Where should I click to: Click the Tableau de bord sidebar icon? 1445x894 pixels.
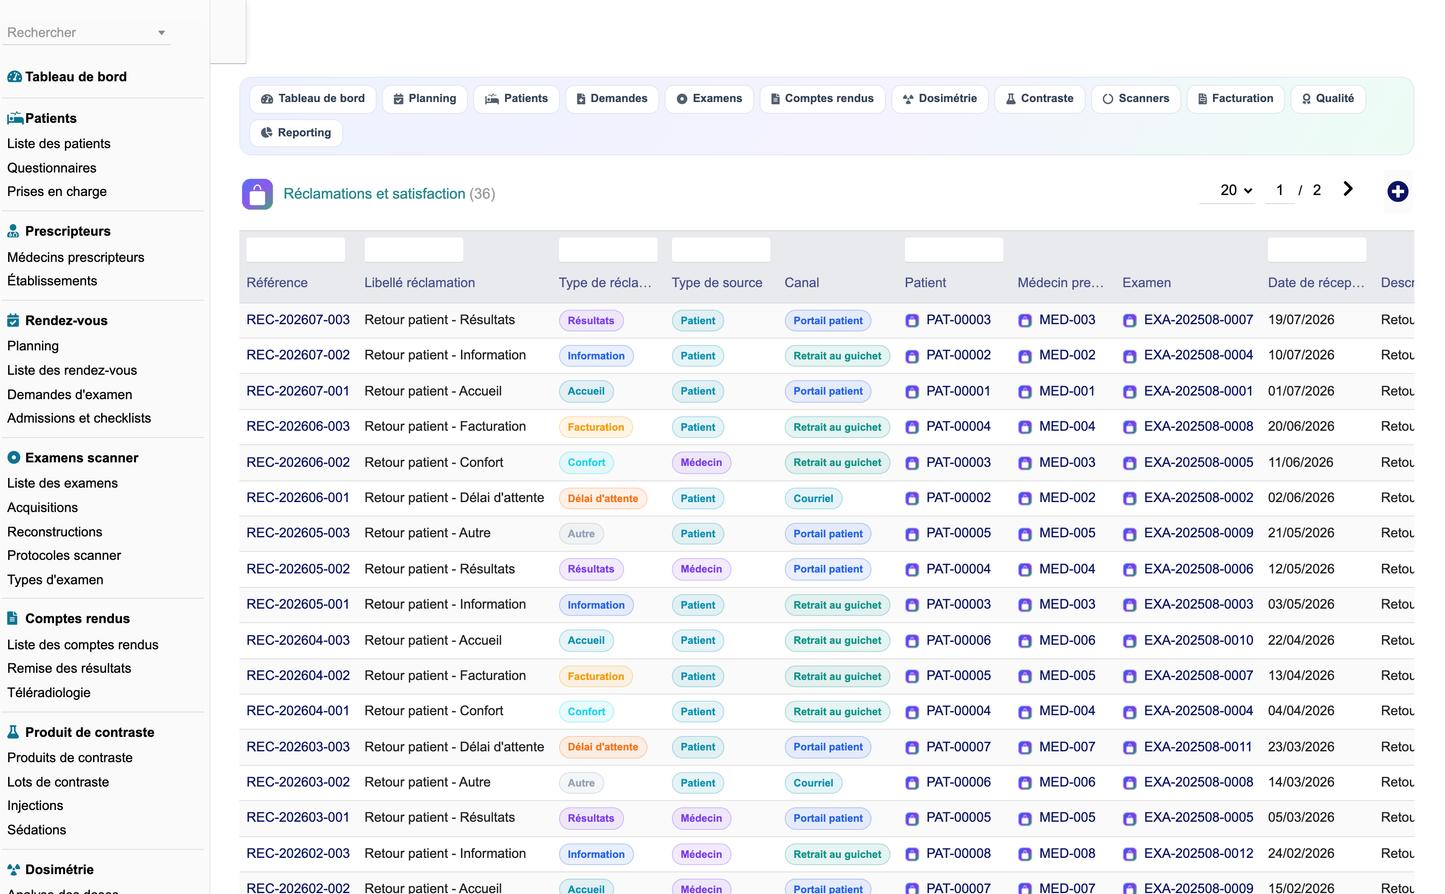coord(14,77)
